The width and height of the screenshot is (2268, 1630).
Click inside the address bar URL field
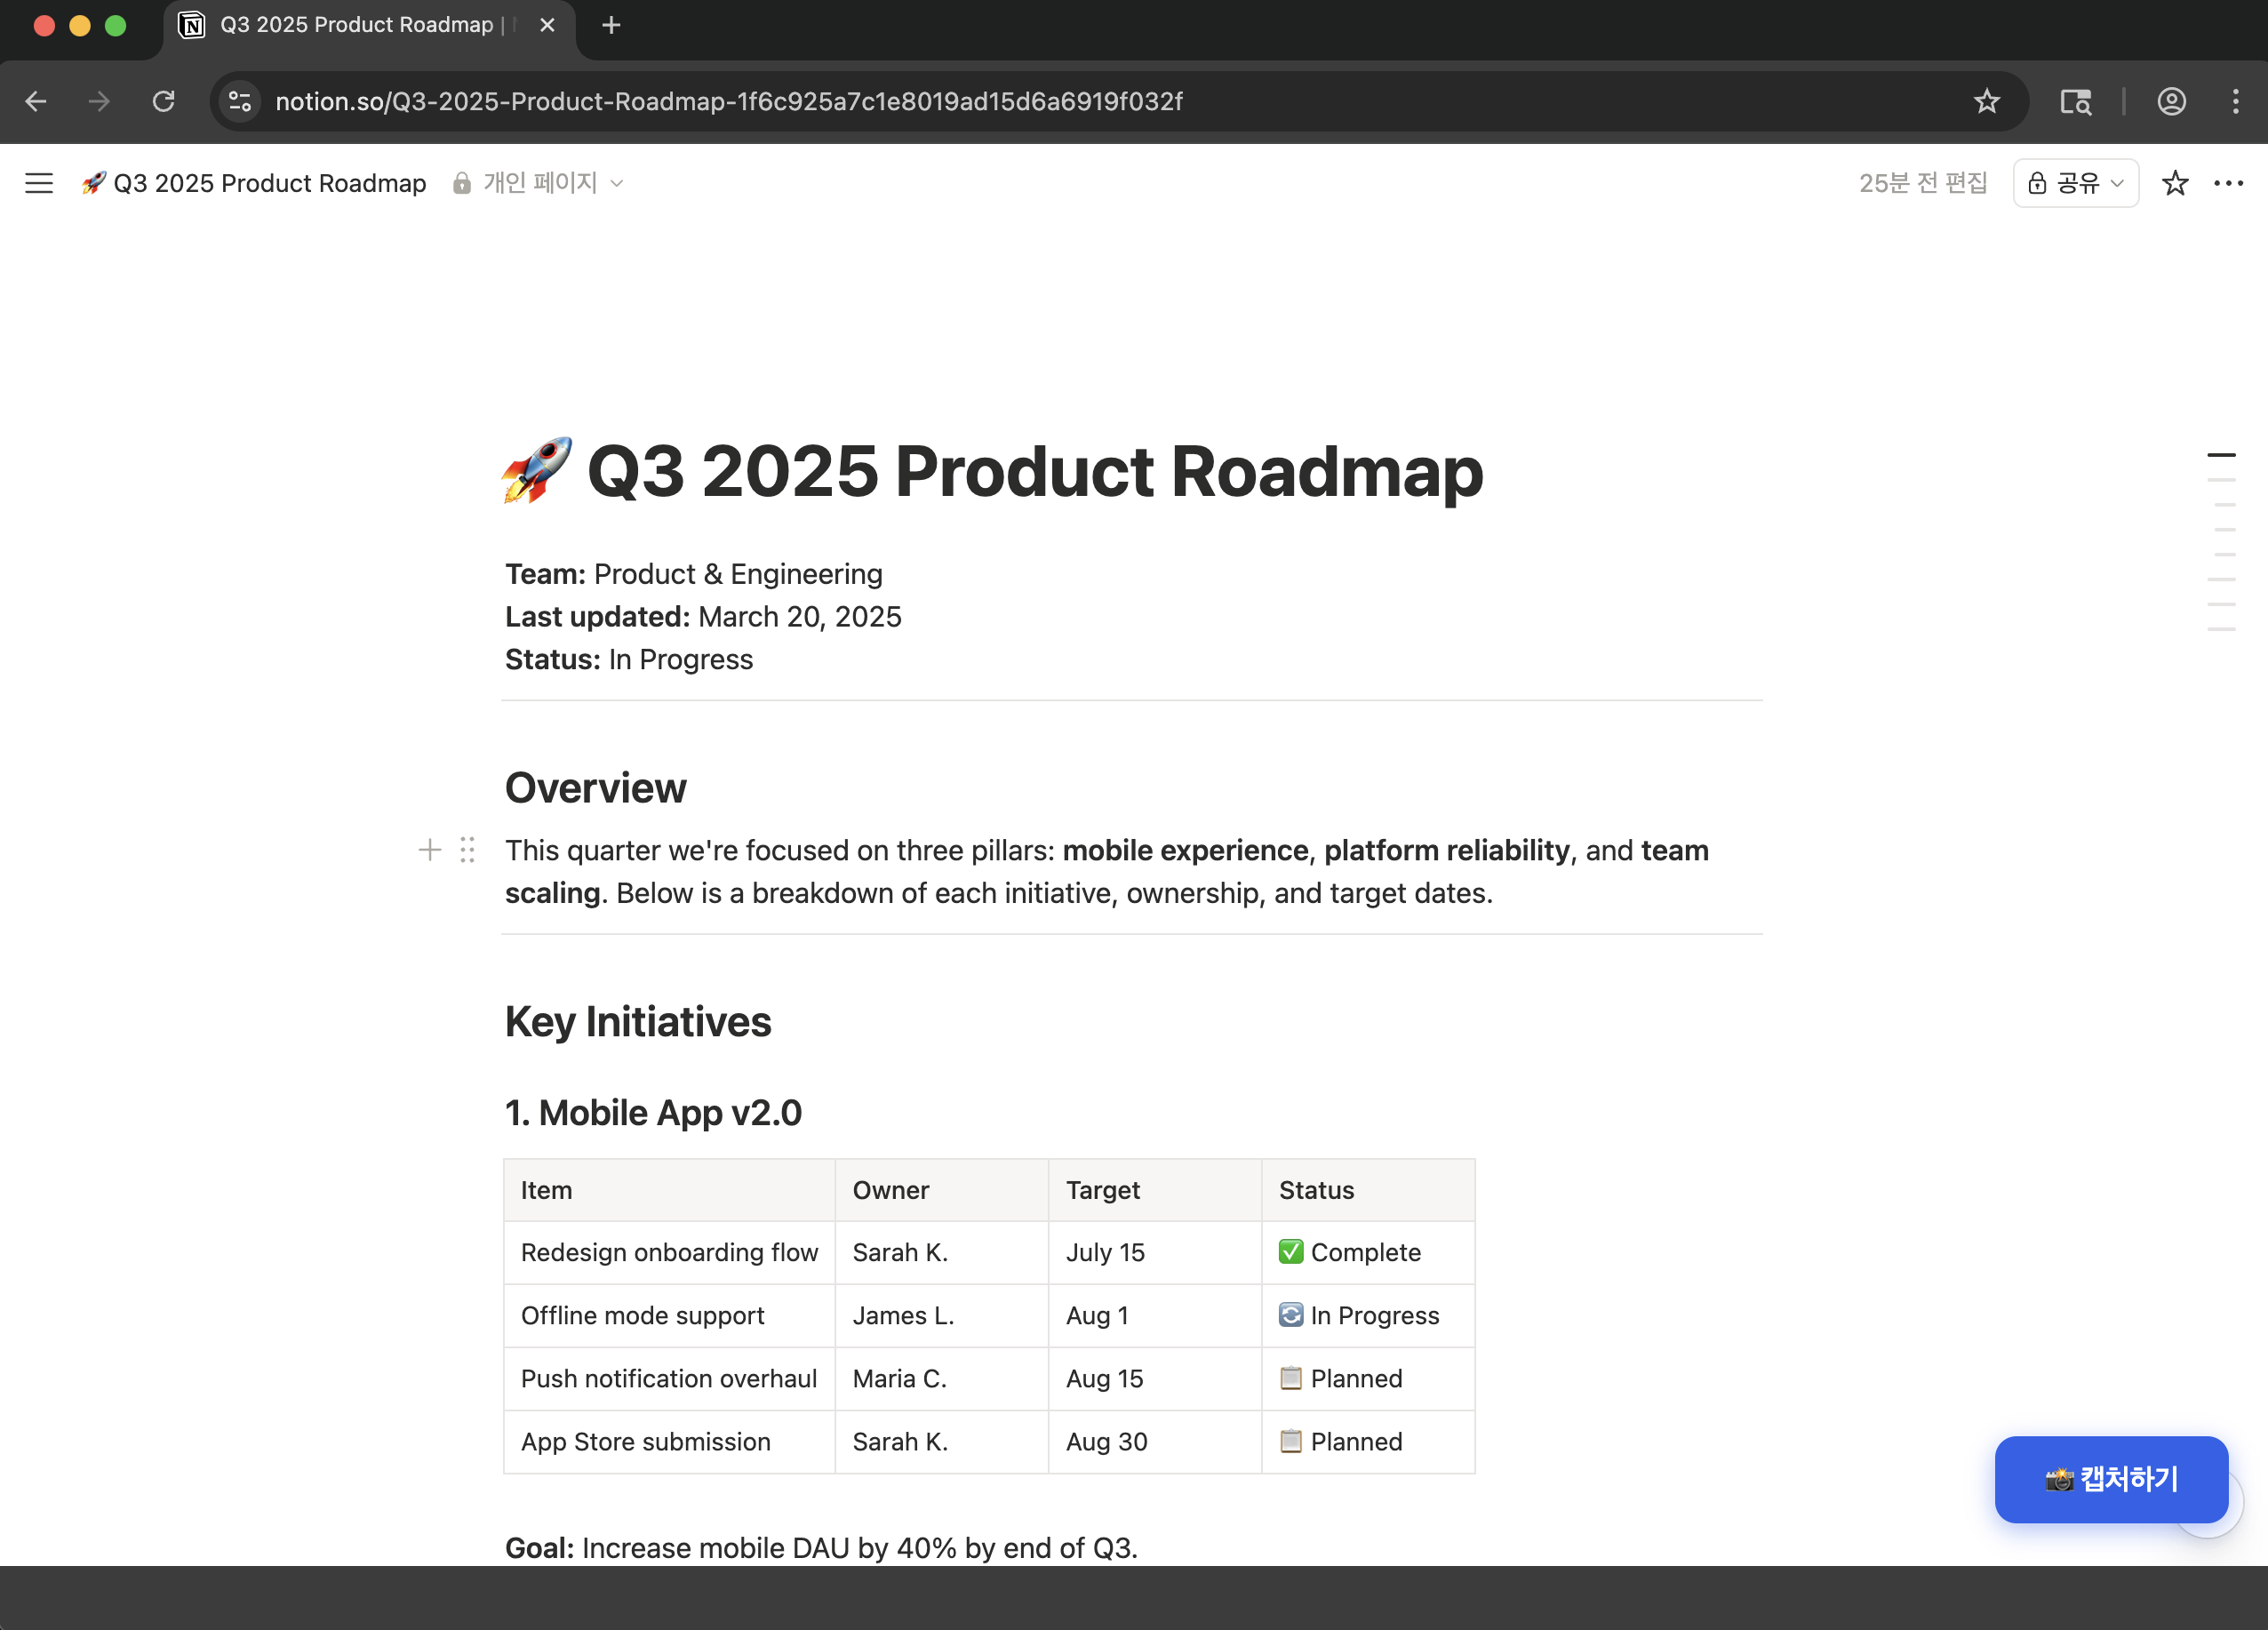[x=728, y=101]
